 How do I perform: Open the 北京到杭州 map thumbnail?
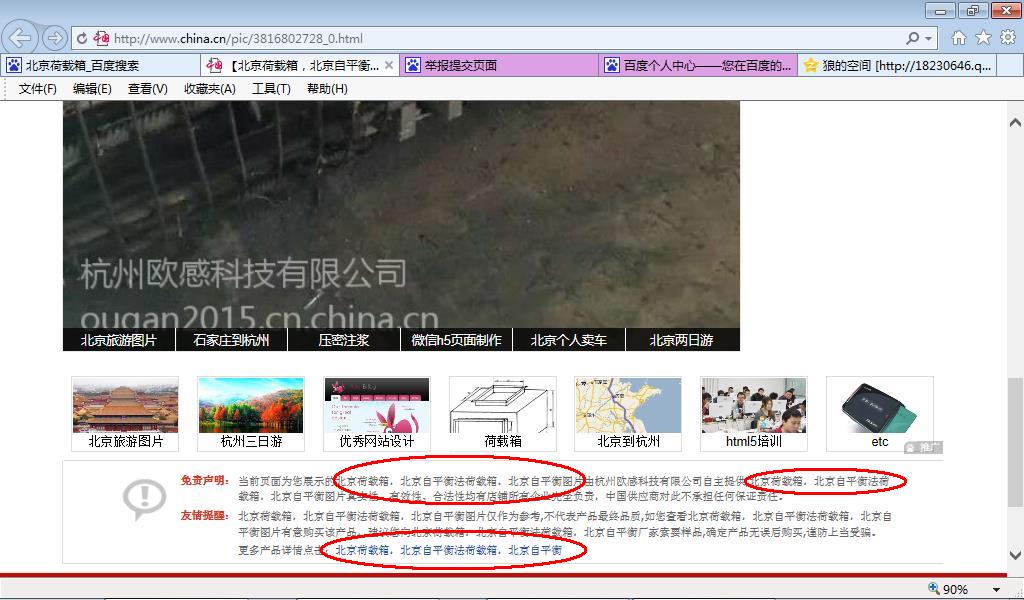point(628,414)
